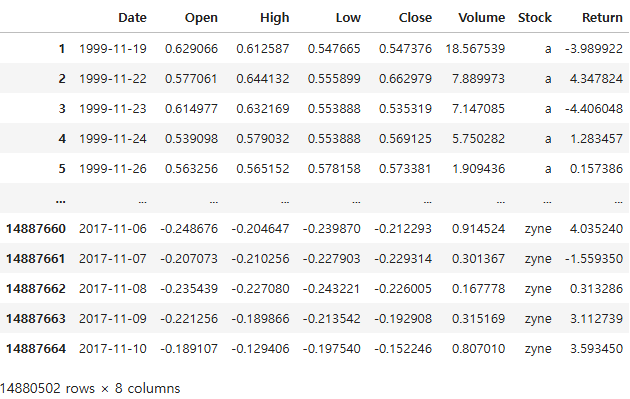The width and height of the screenshot is (630, 399).
Task: Click date cell 2017-11-06
Action: (112, 229)
